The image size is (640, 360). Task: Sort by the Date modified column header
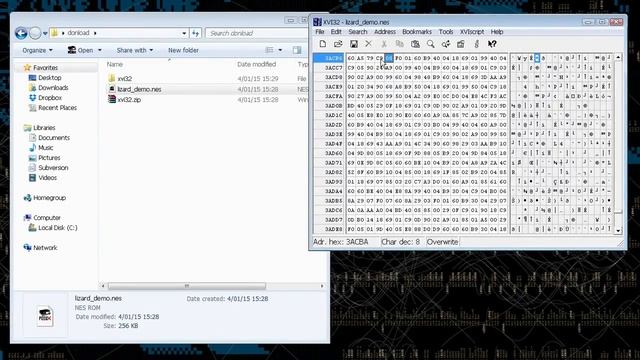[256, 64]
